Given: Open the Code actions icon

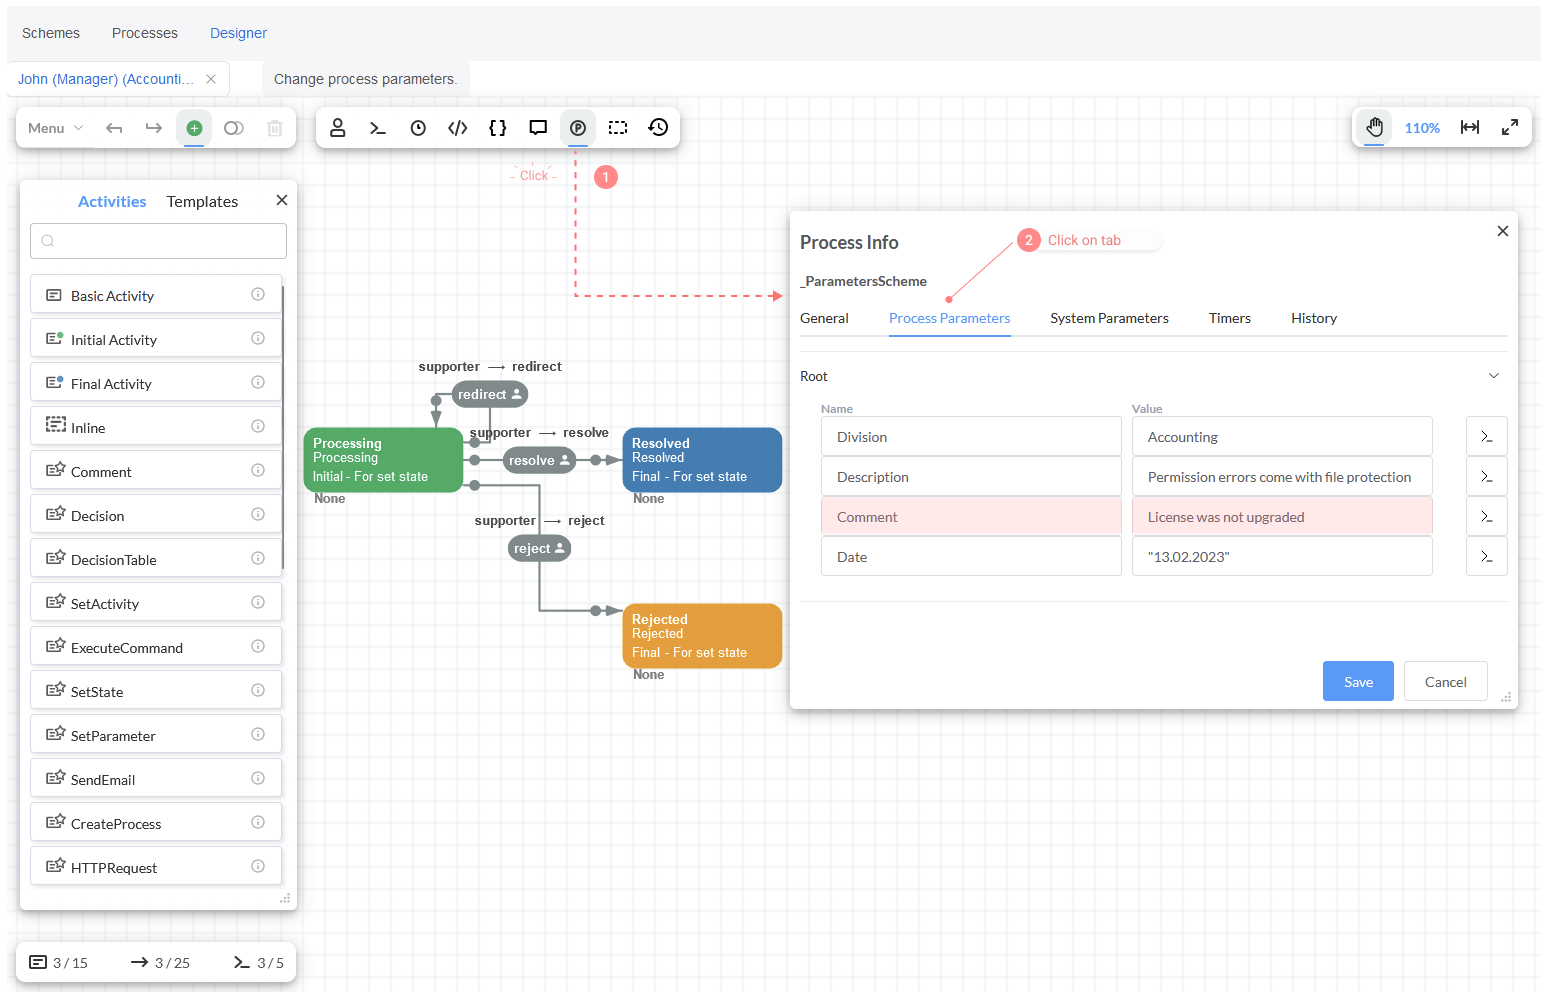Looking at the screenshot, I should 458,128.
